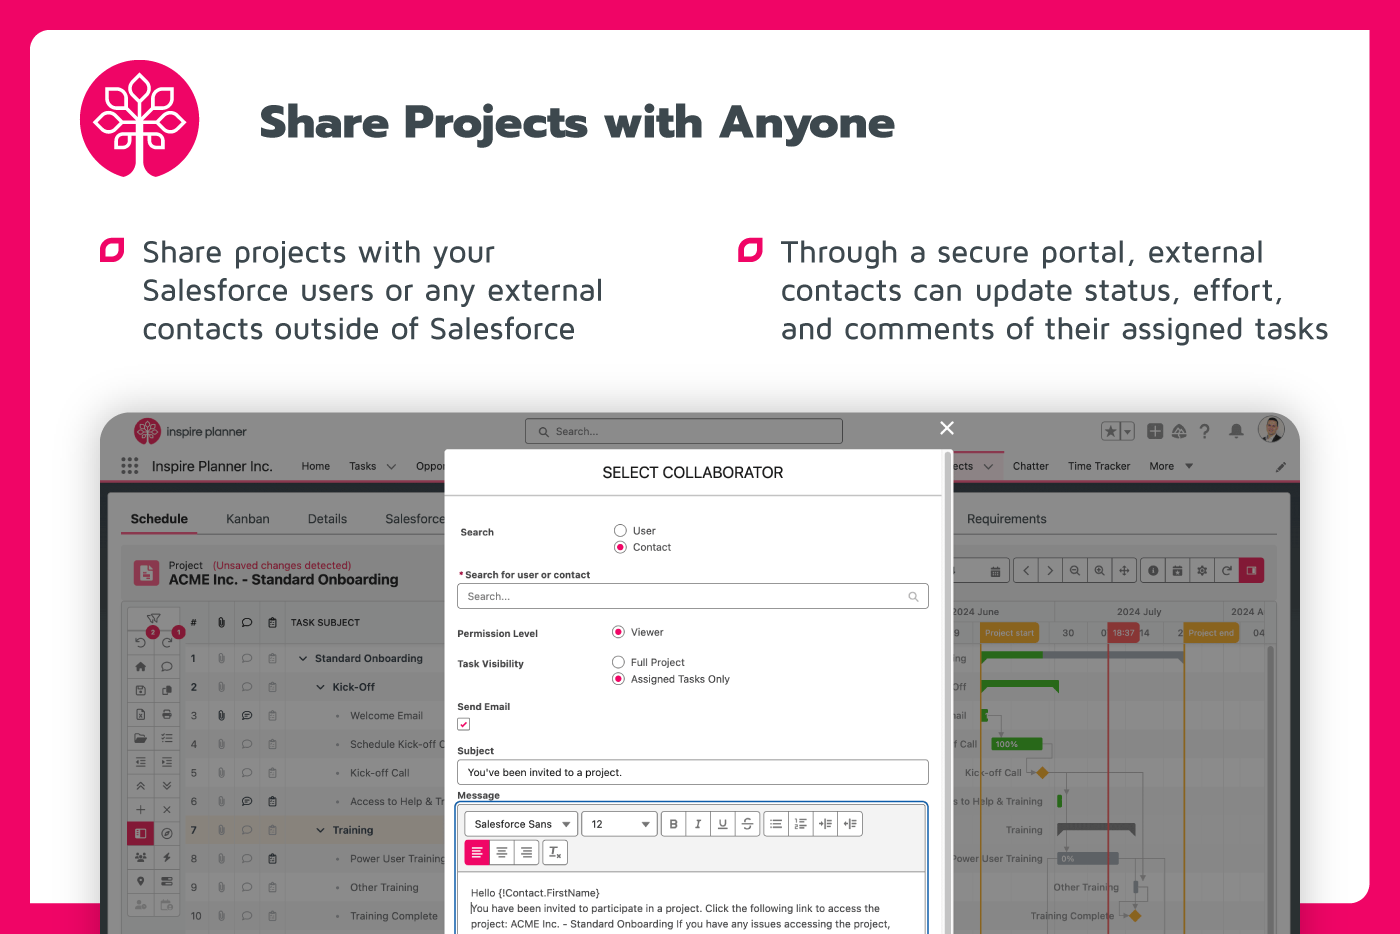Insert a numbered list in the message
This screenshot has width=1400, height=934.
[x=800, y=824]
